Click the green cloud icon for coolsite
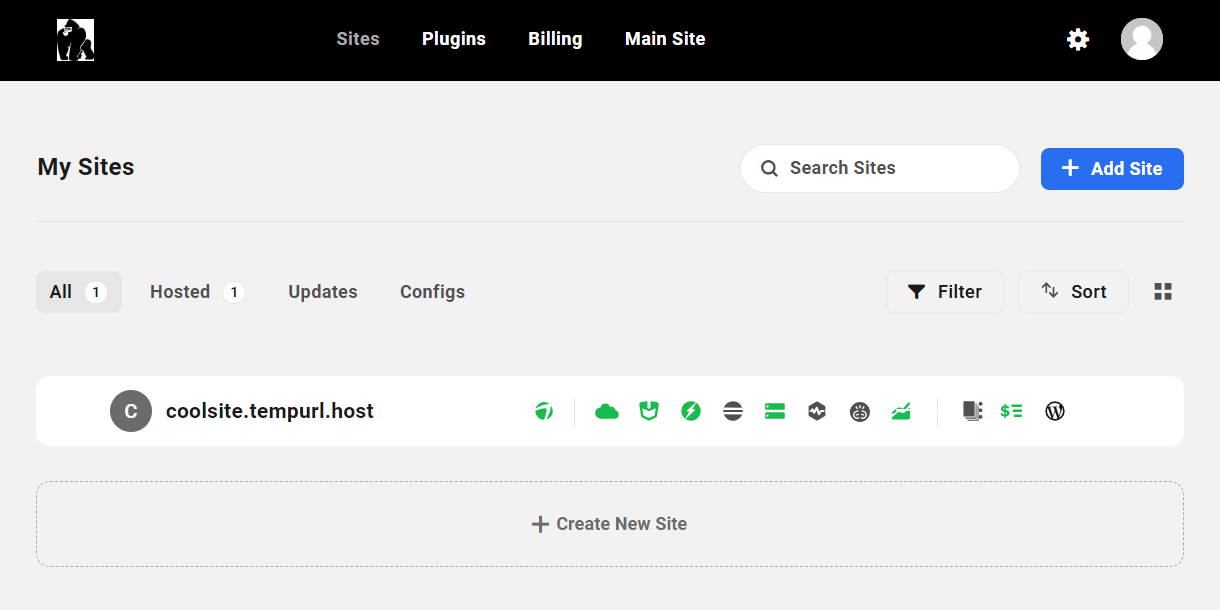Viewport: 1220px width, 610px height. [x=607, y=411]
